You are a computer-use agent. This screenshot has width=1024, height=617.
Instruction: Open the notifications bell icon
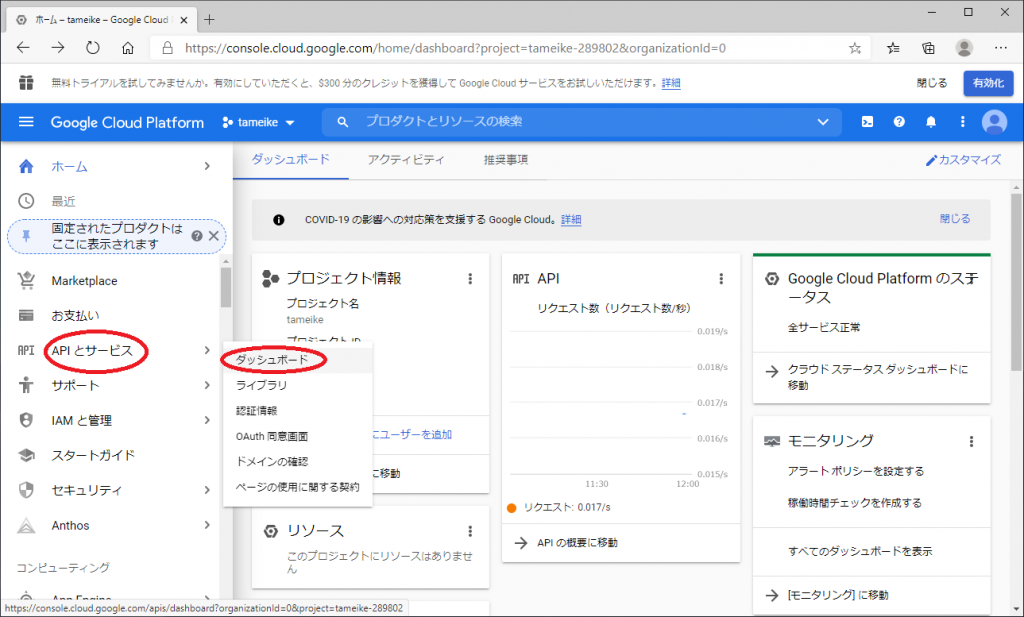point(931,122)
